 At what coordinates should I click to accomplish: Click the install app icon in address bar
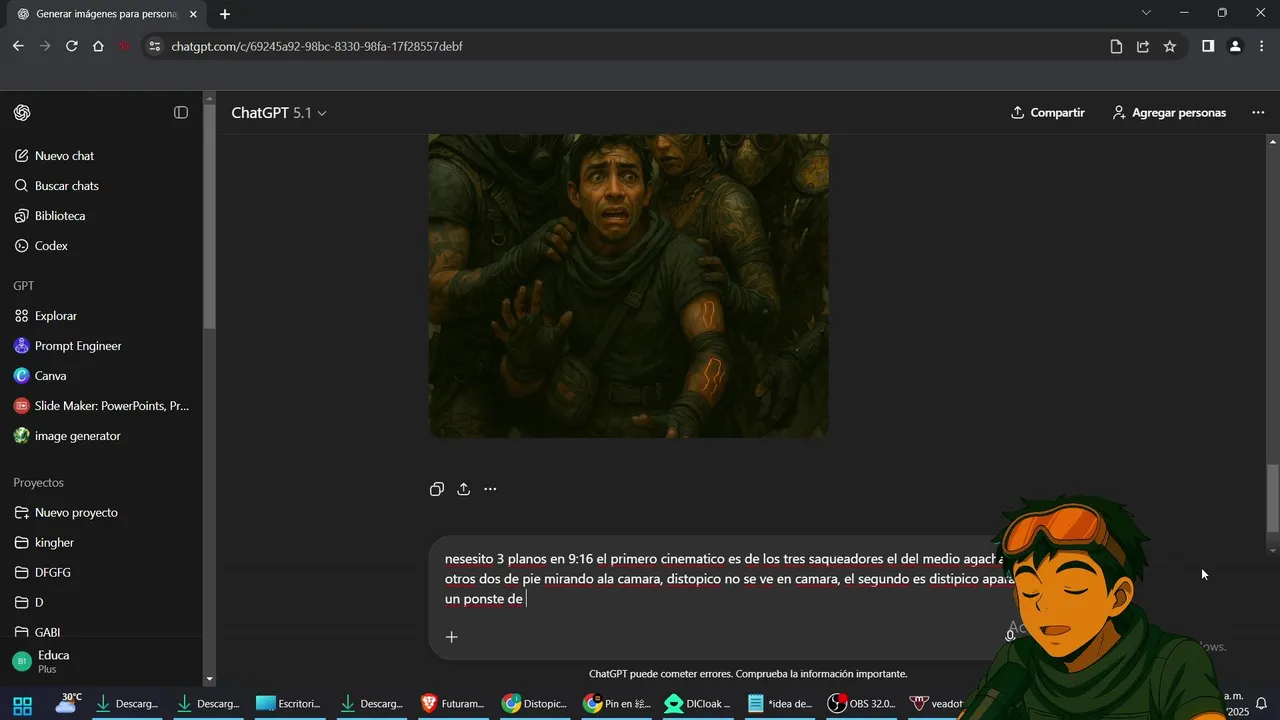(x=1116, y=46)
